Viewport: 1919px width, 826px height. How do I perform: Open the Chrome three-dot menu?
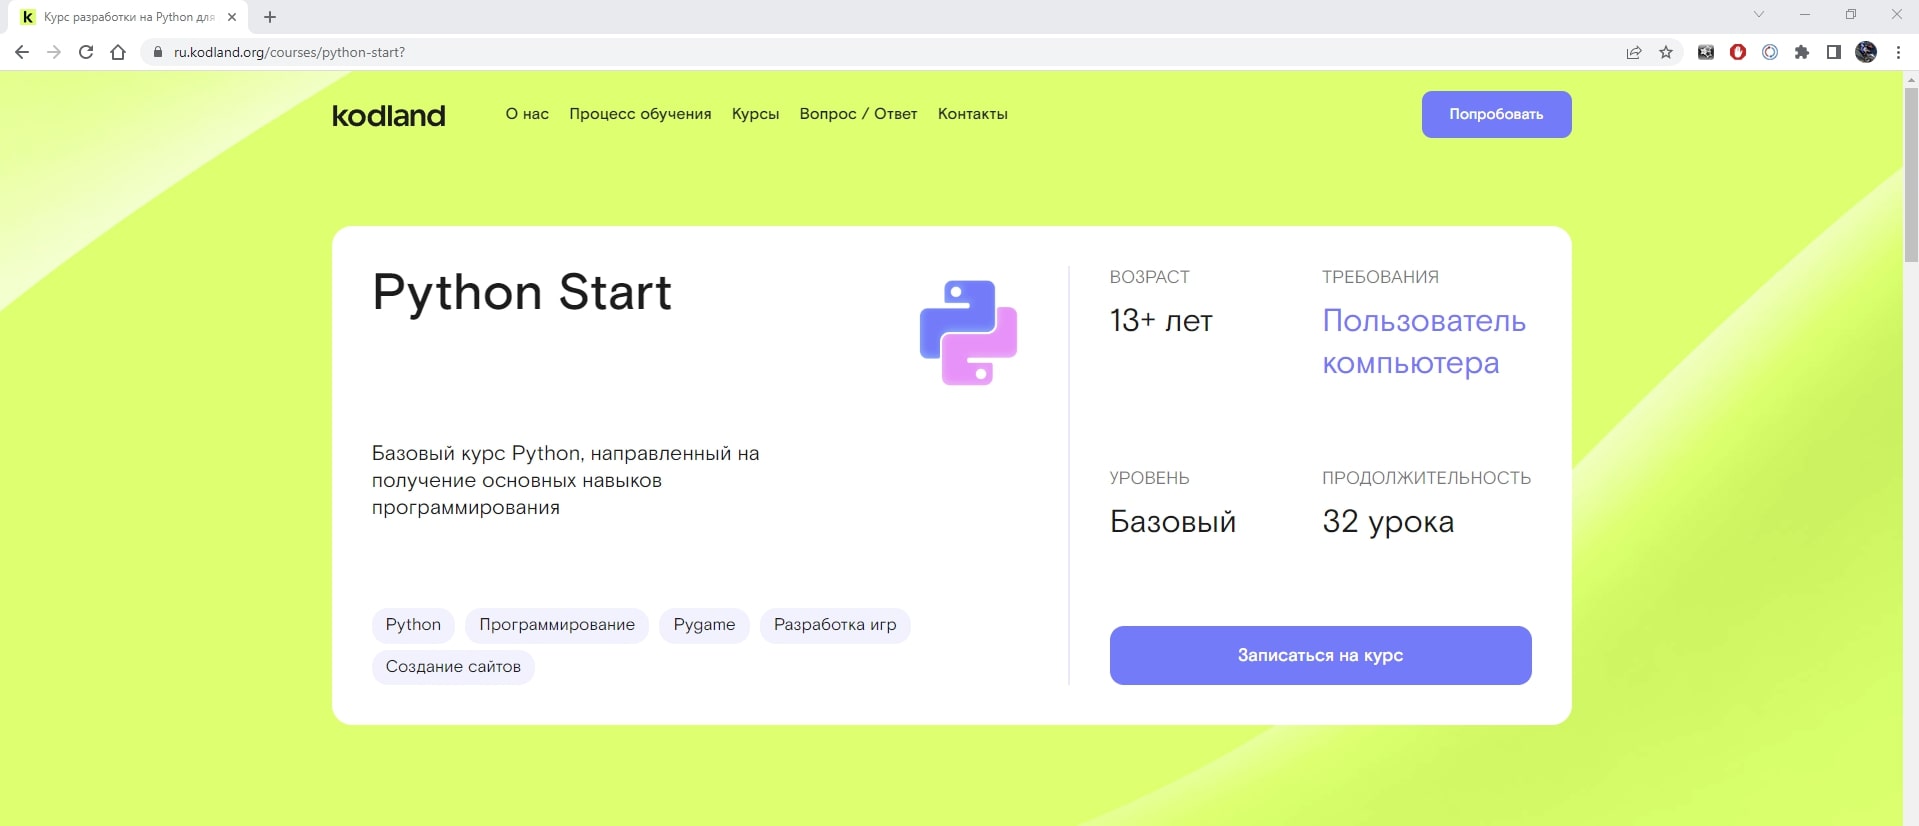1898,52
